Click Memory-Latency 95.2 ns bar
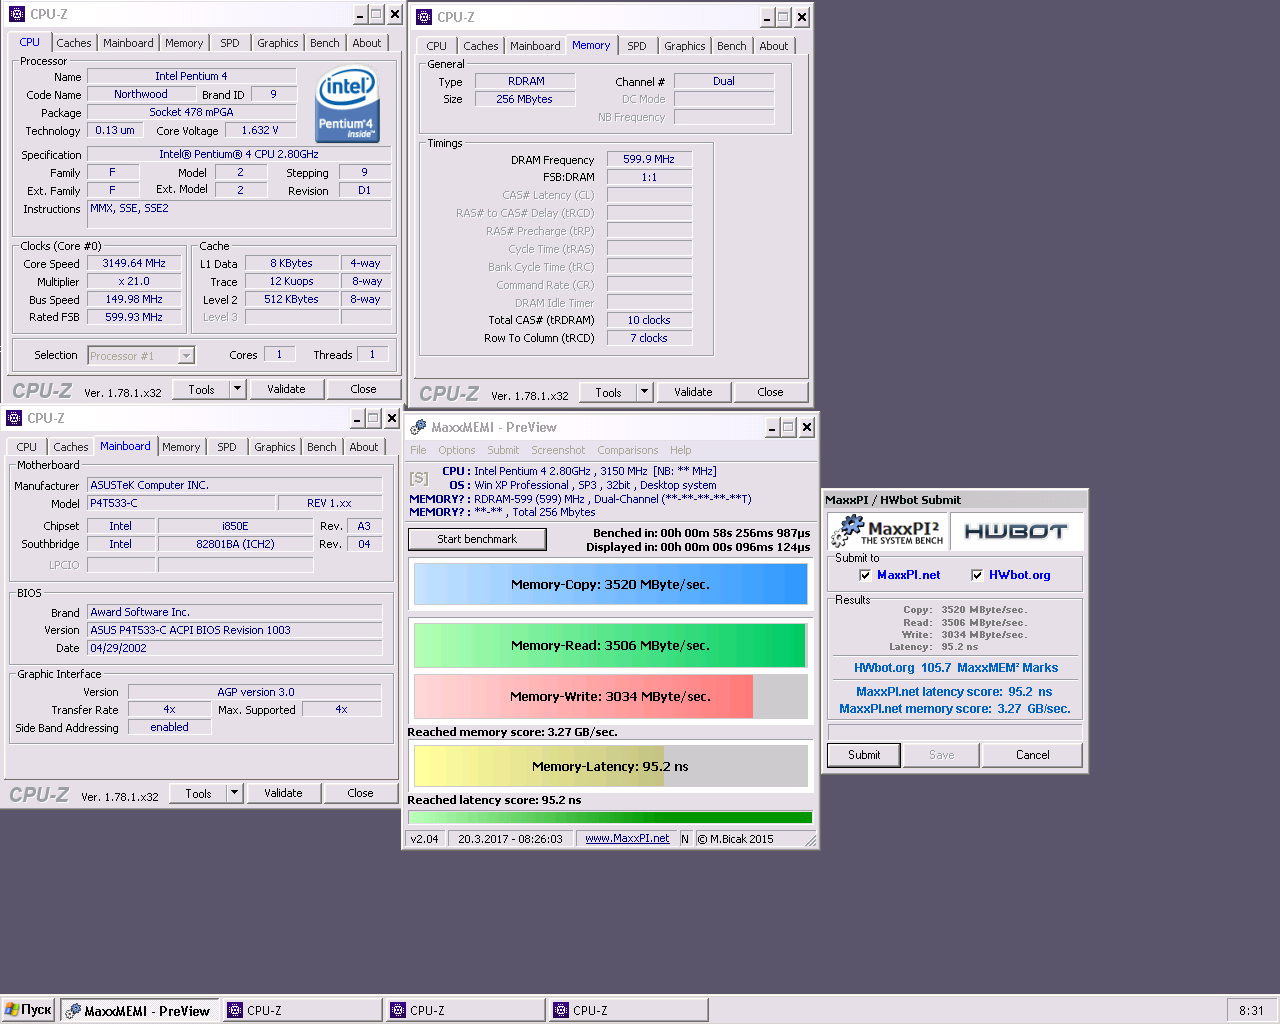The width and height of the screenshot is (1280, 1024). 610,766
